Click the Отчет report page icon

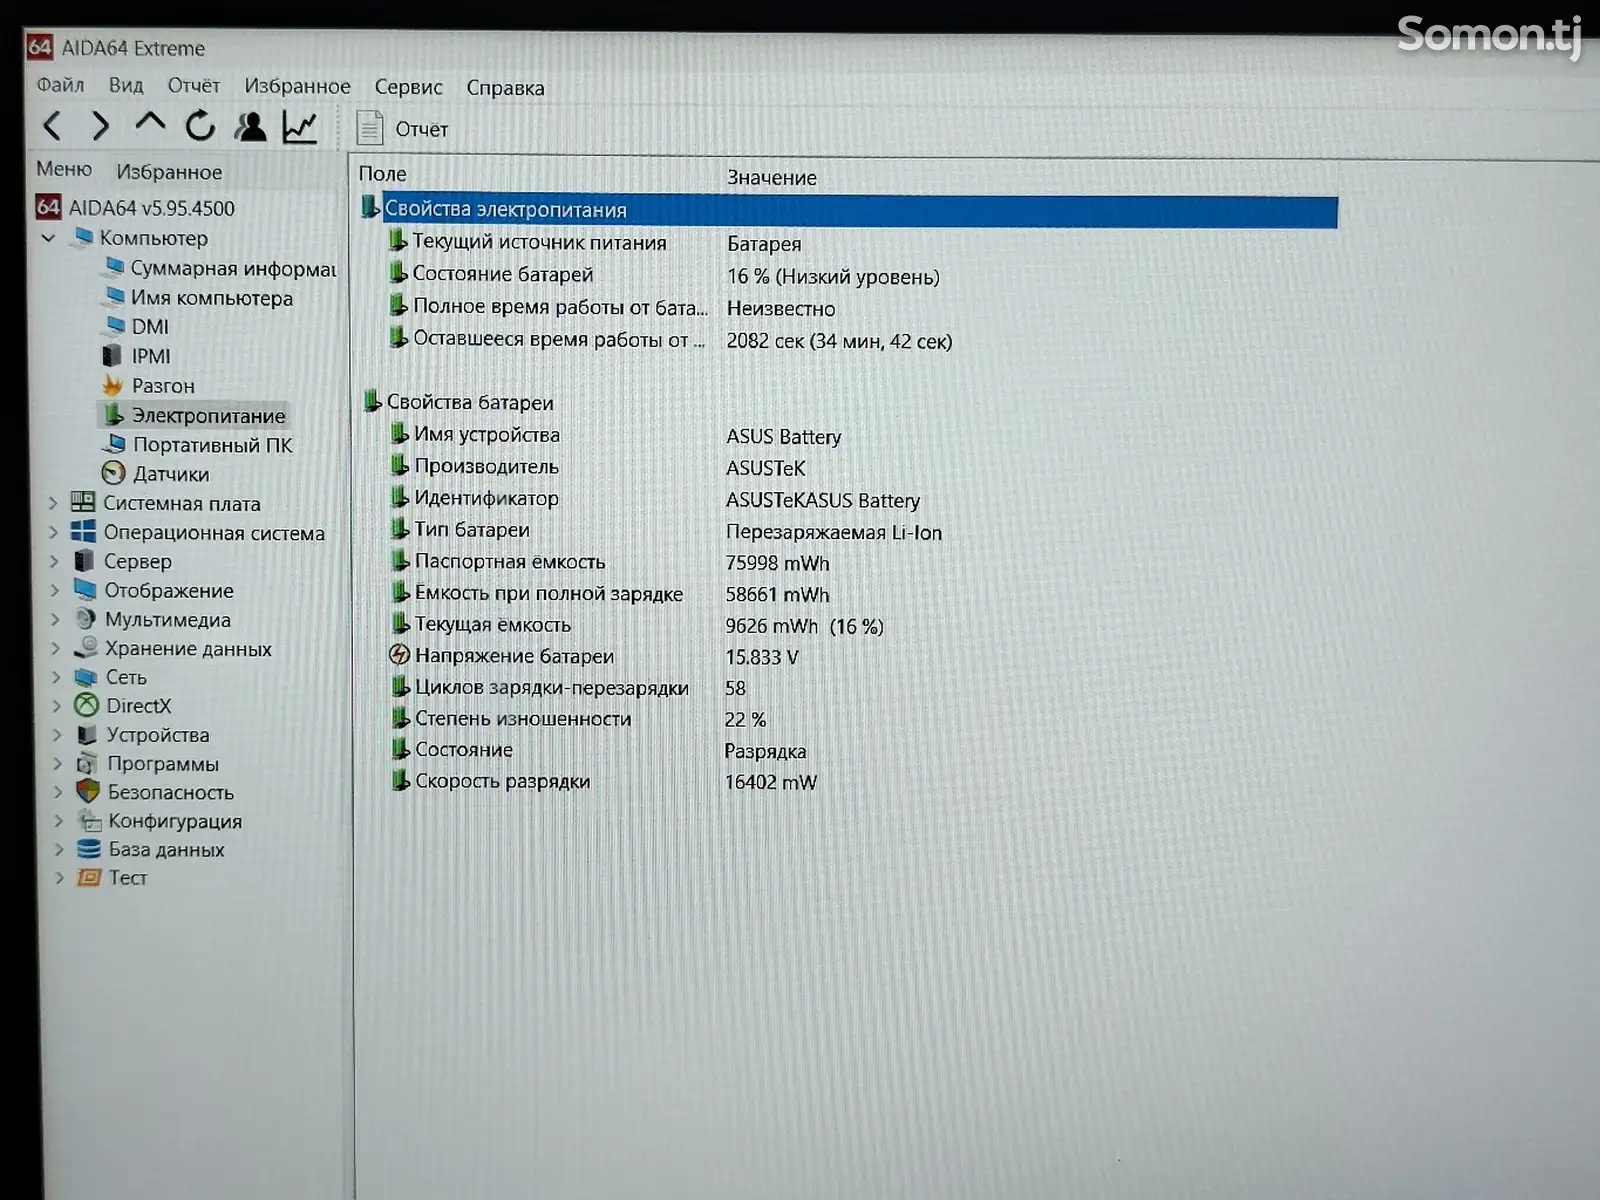pyautogui.click(x=370, y=128)
